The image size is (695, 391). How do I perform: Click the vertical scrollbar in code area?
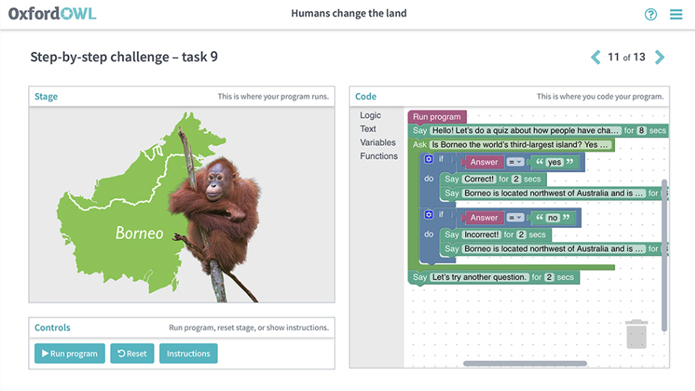pyautogui.click(x=664, y=255)
